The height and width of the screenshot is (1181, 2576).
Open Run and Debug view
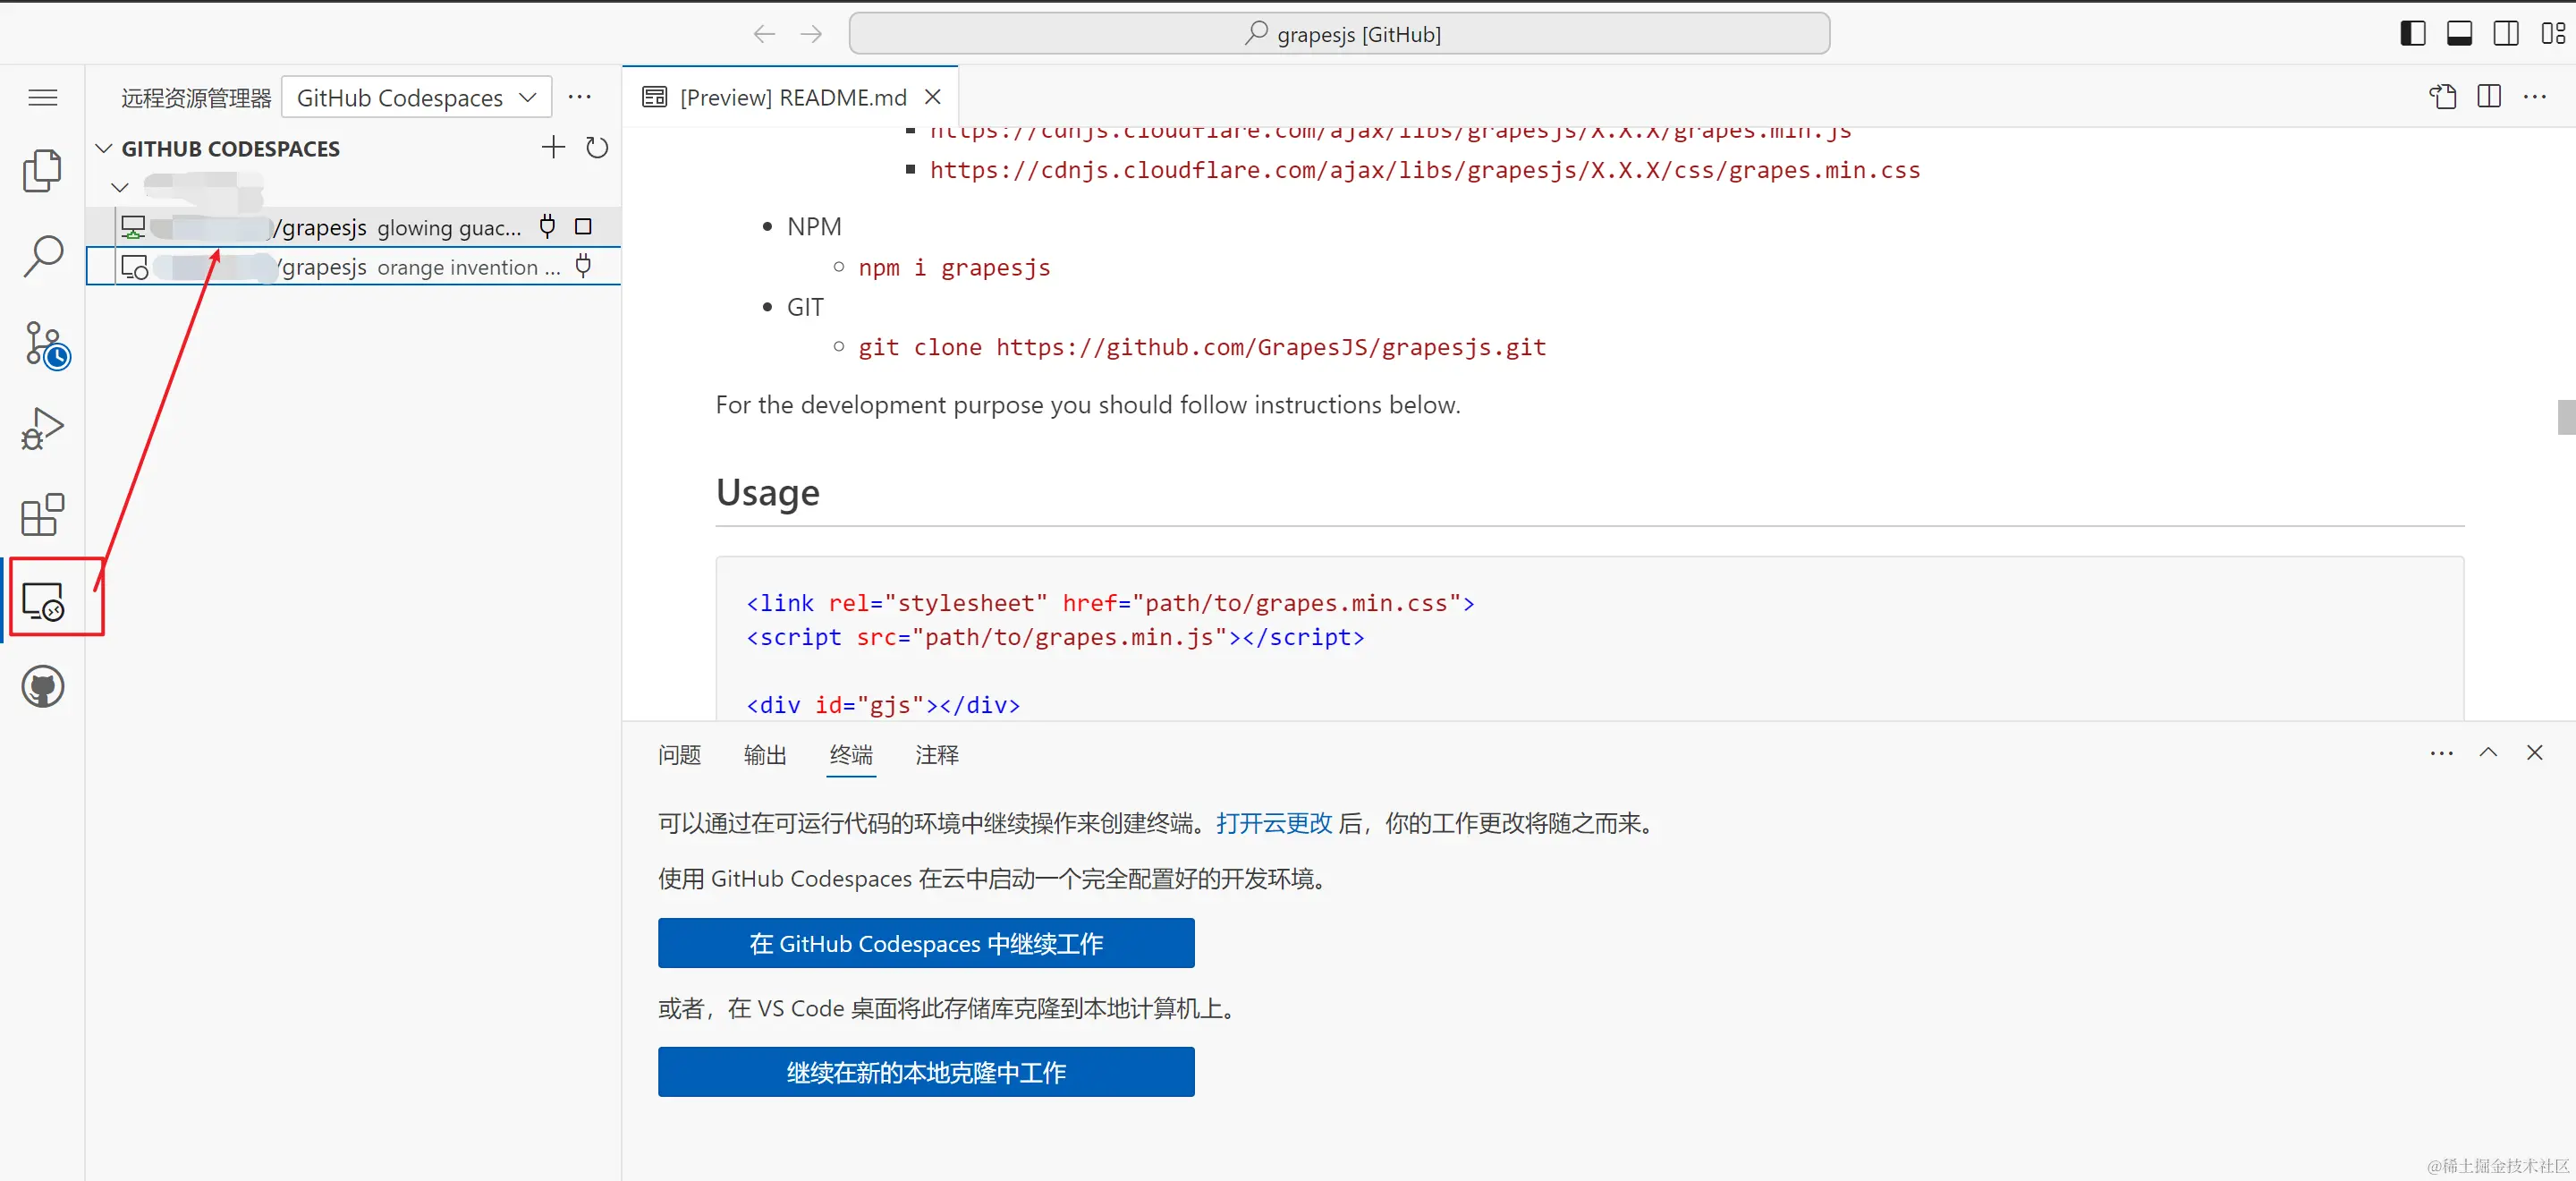(x=42, y=429)
